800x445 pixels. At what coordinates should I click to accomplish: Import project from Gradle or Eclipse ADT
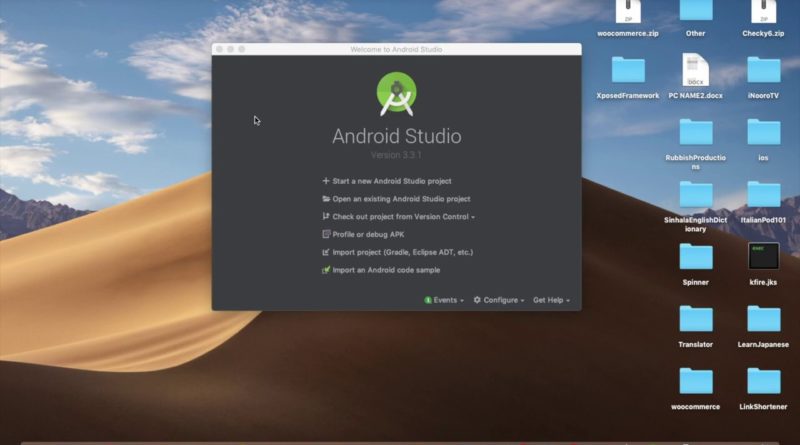397,252
